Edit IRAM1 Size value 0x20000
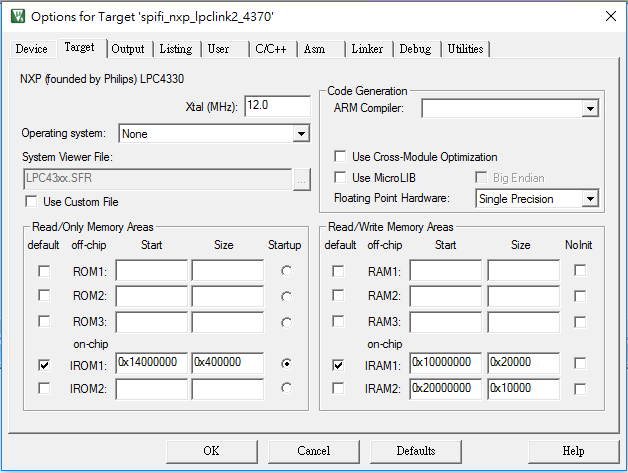628x473 pixels. pyautogui.click(x=523, y=363)
